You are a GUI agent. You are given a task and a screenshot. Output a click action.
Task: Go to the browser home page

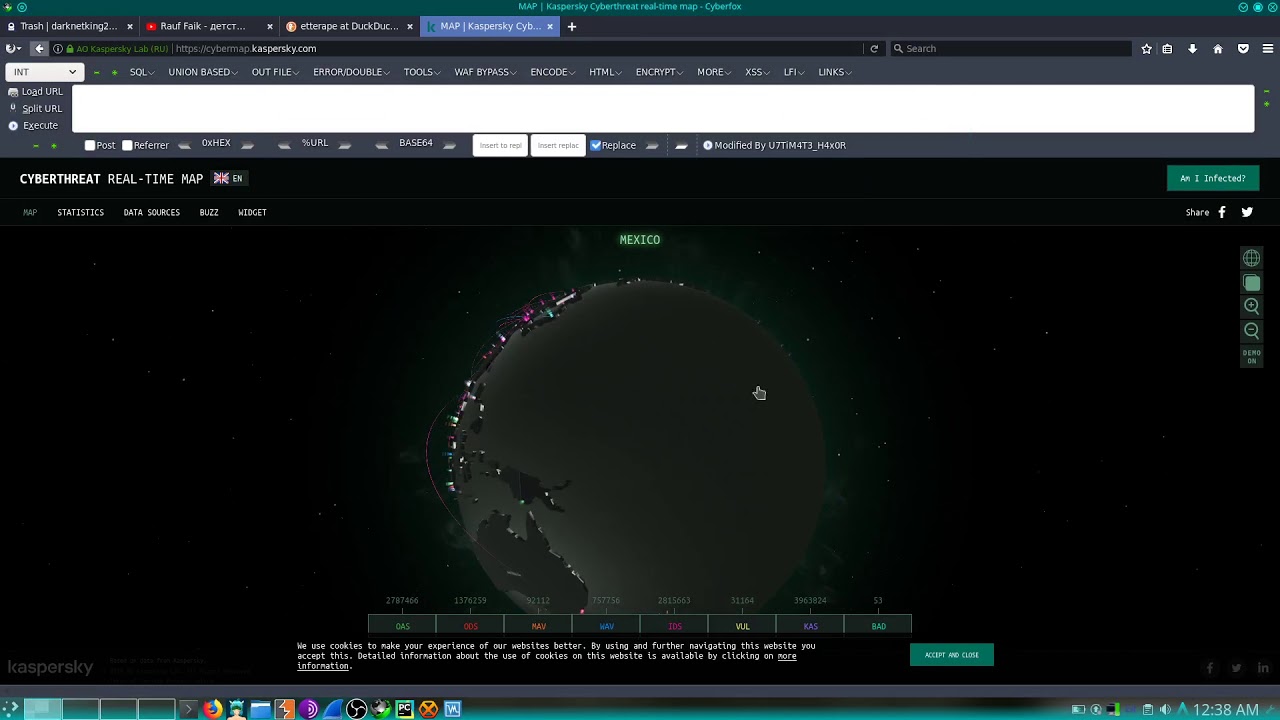pos(1217,48)
